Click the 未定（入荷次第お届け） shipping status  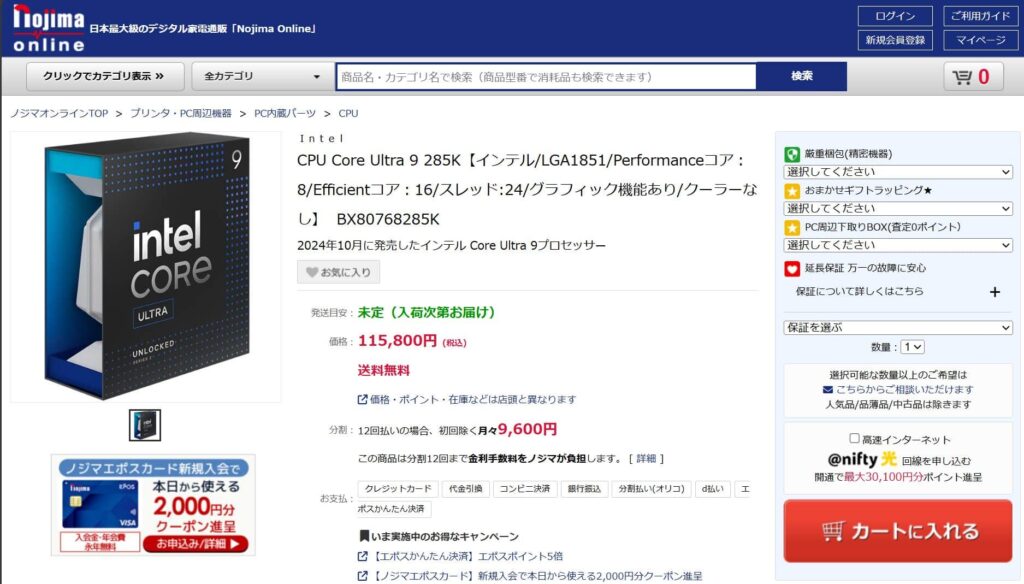pyautogui.click(x=426, y=312)
